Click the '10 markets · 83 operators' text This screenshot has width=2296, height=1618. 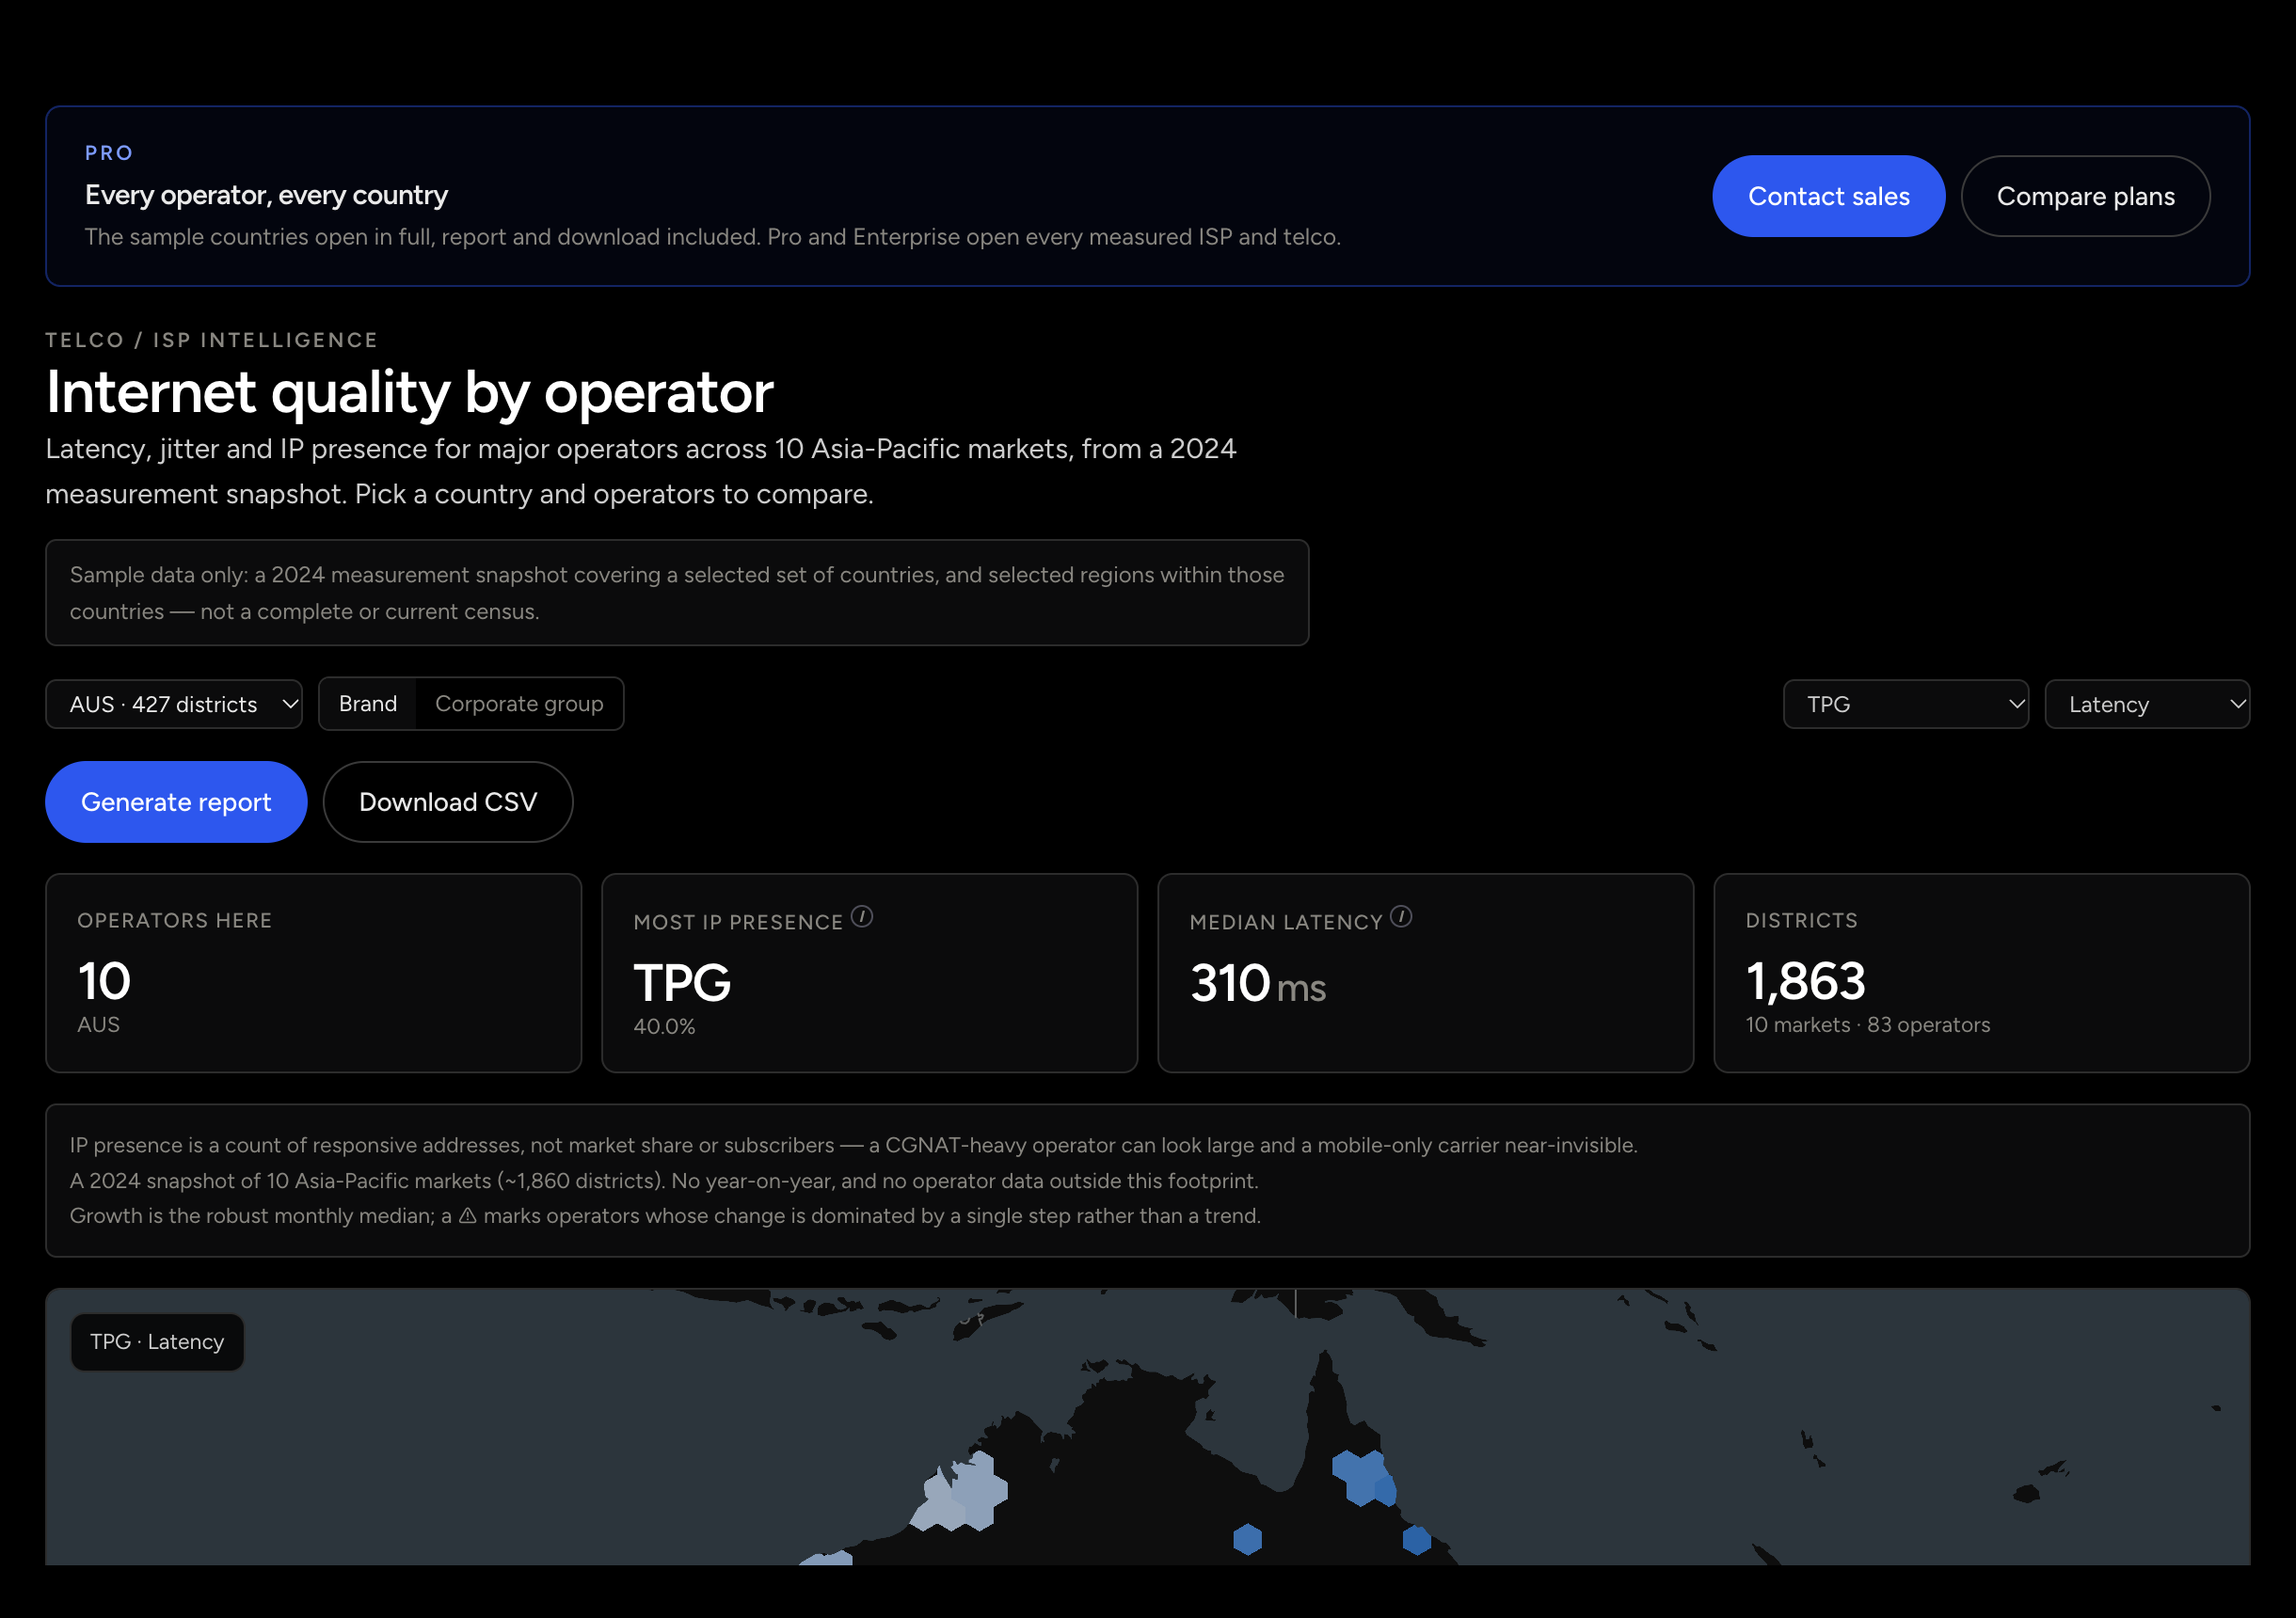click(x=1867, y=1025)
